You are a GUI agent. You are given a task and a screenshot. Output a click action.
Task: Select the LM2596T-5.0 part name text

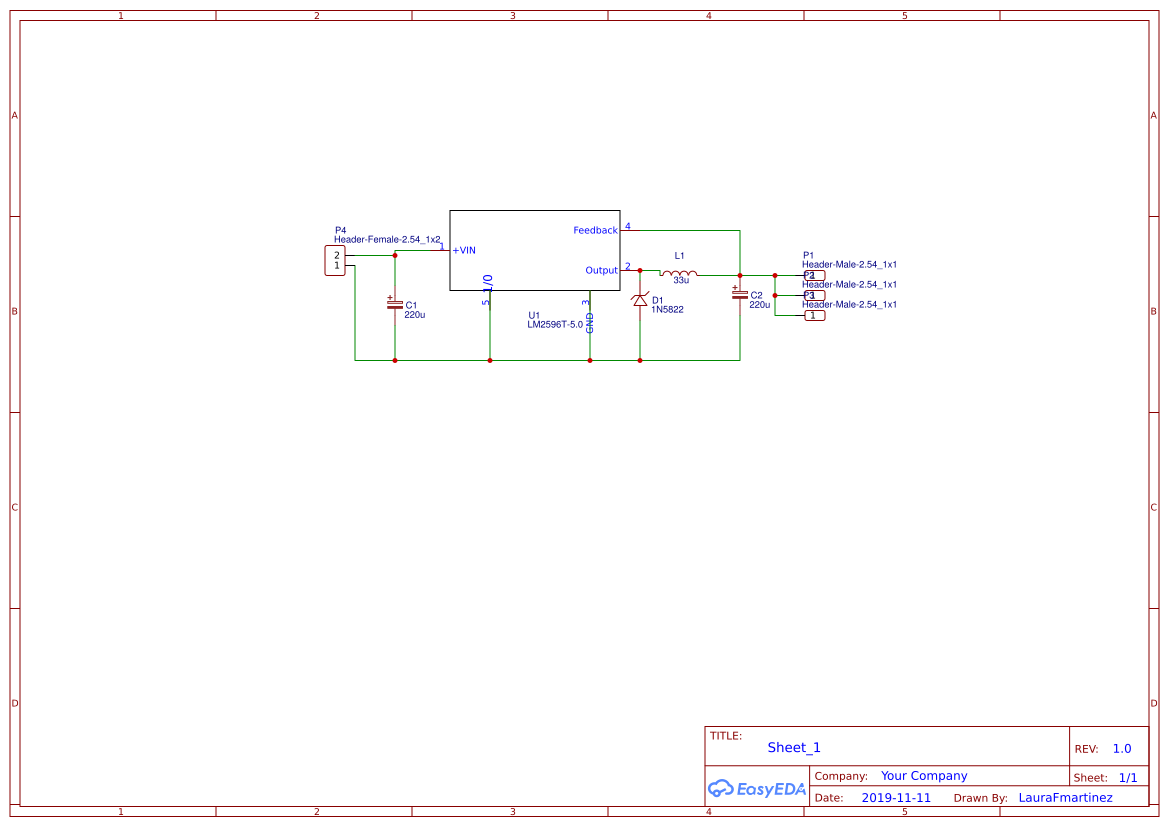[x=555, y=325]
